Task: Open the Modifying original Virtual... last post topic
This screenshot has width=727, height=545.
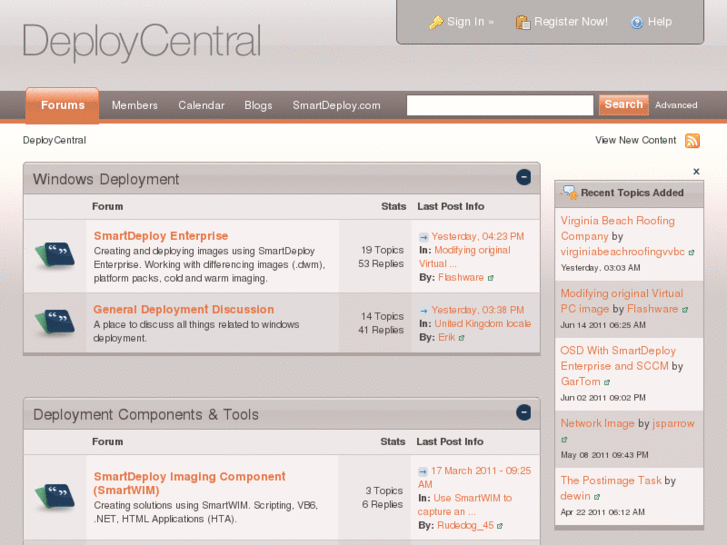Action: (x=465, y=257)
